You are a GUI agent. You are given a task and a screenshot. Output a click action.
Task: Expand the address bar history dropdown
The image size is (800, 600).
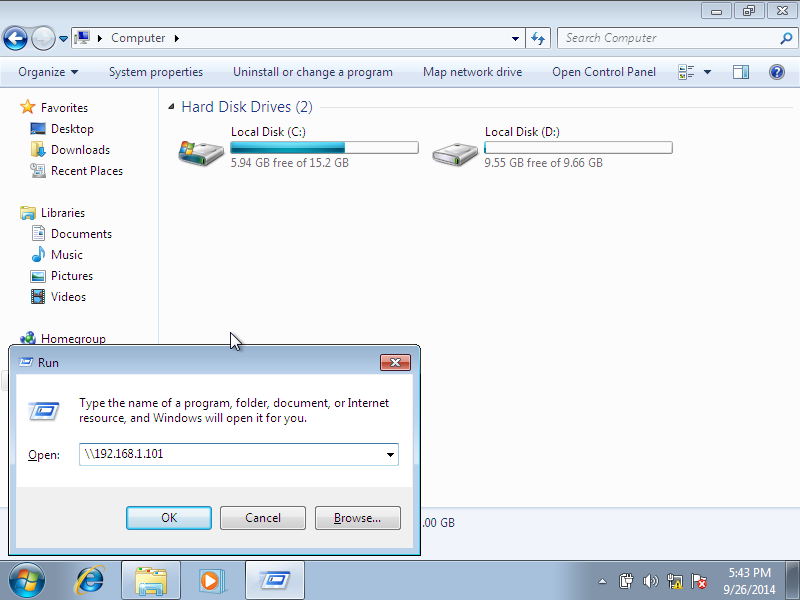pos(515,39)
